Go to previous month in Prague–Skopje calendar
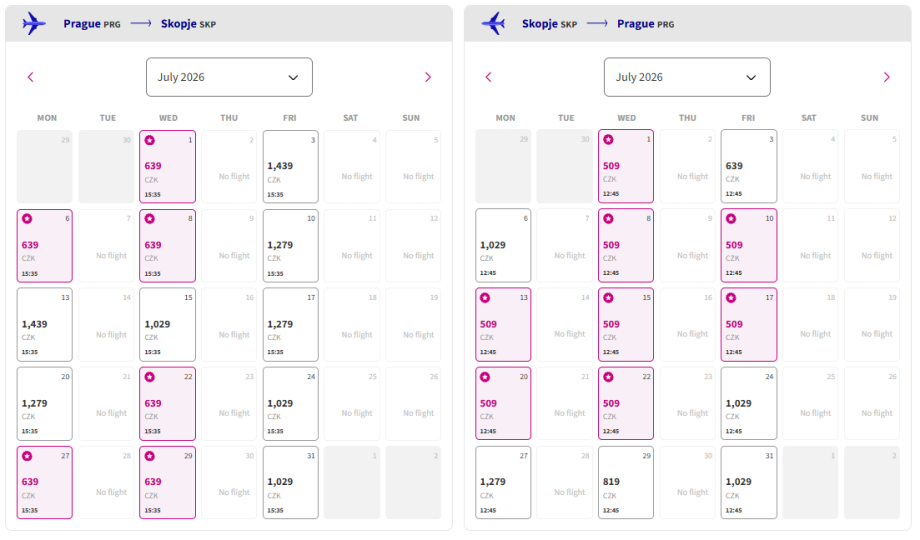 [x=31, y=77]
